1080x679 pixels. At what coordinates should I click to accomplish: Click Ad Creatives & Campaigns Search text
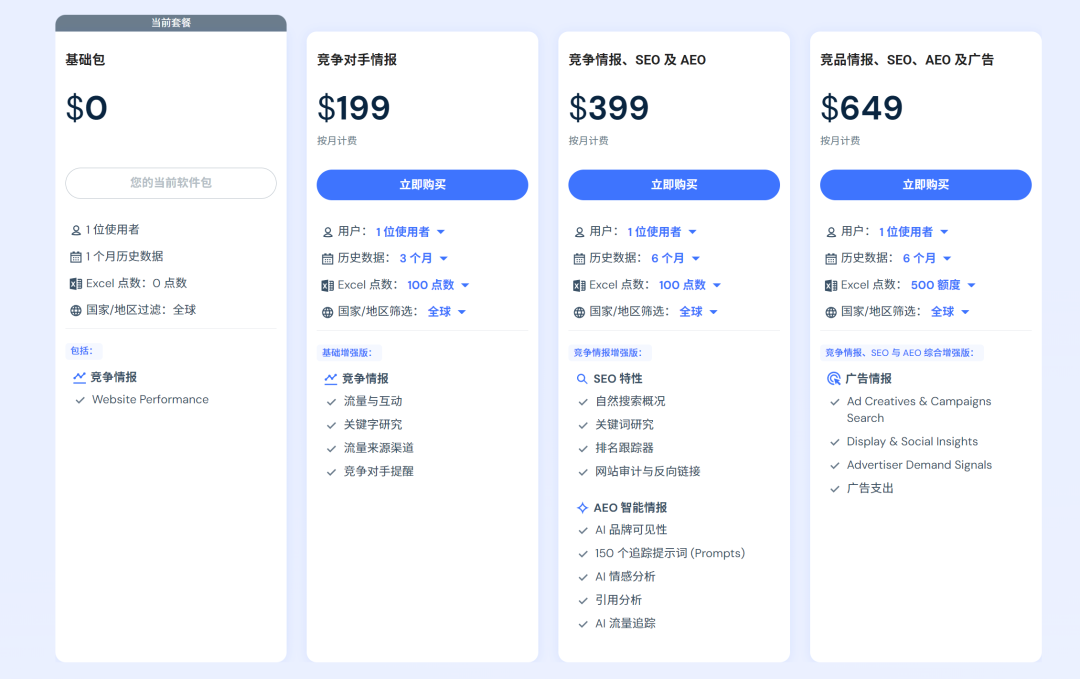pos(919,410)
